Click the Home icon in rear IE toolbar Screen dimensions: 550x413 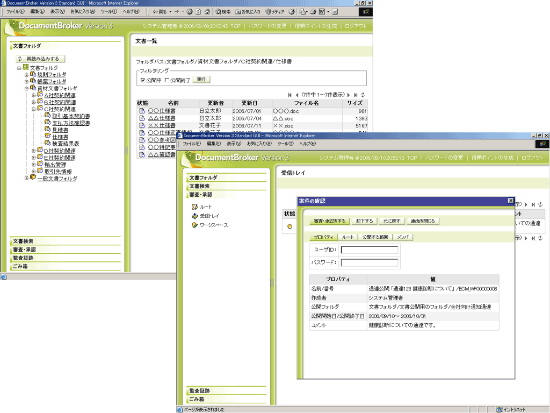coord(207,12)
